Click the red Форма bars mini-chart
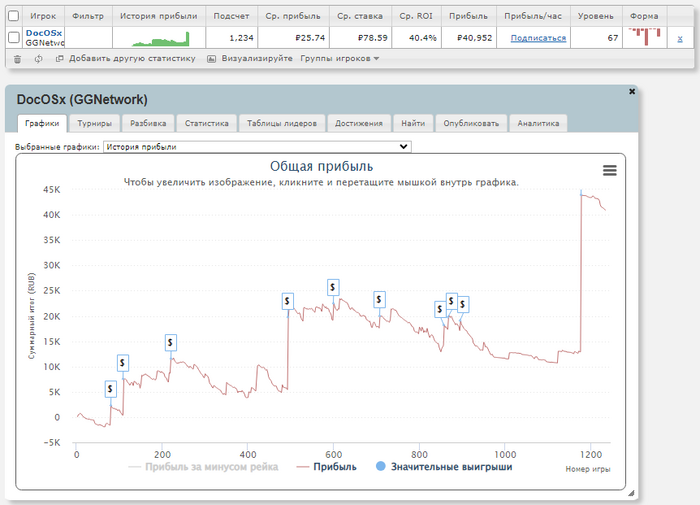This screenshot has height=505, width=700. tap(645, 37)
